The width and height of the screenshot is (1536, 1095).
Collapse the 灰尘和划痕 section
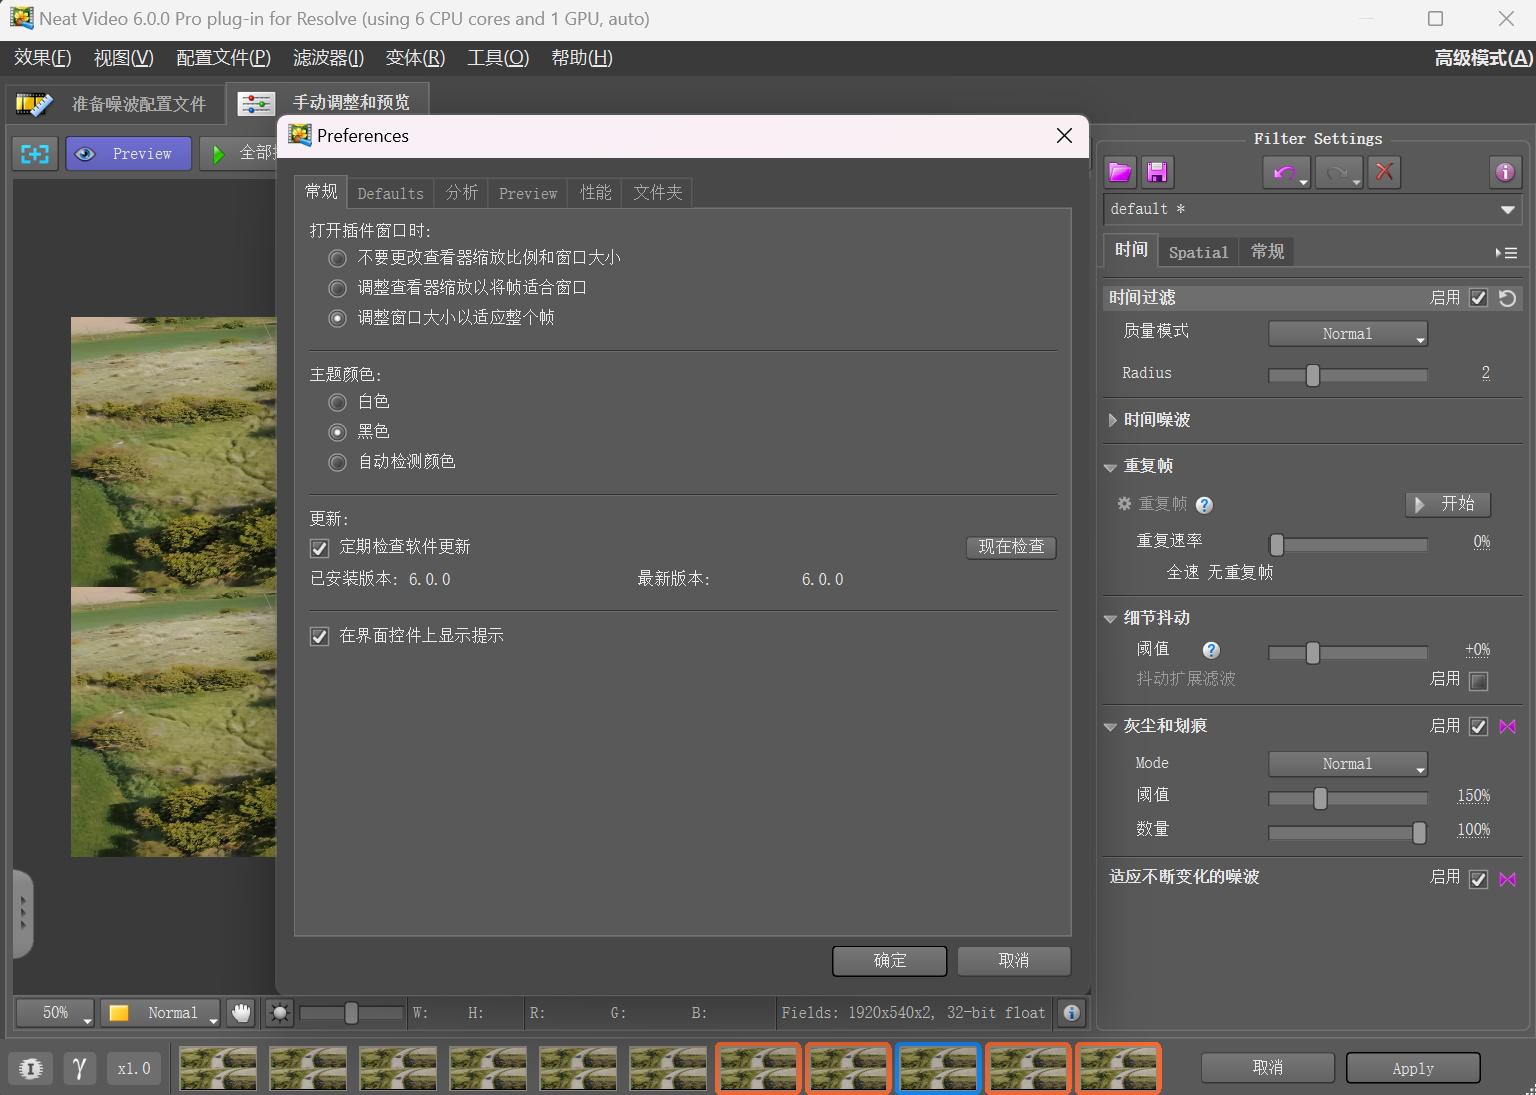[x=1110, y=727]
